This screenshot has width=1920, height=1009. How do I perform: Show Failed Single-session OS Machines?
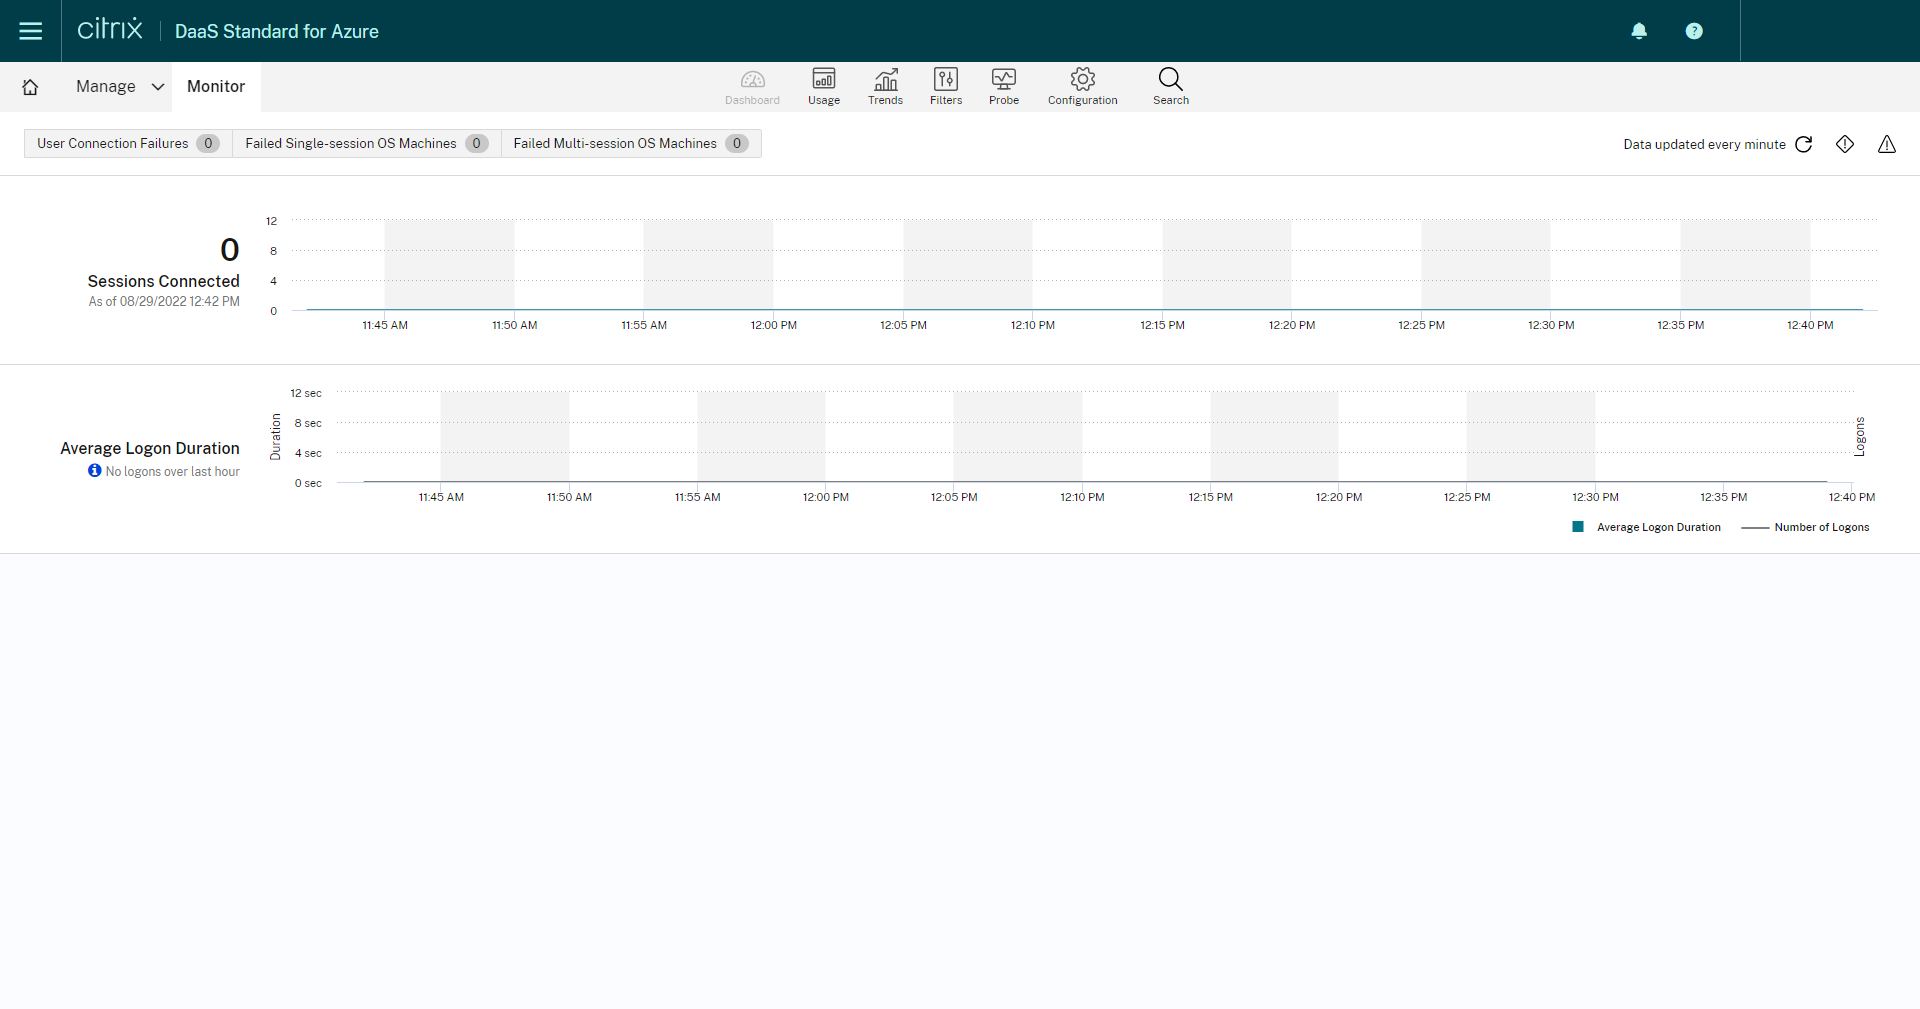coord(365,143)
